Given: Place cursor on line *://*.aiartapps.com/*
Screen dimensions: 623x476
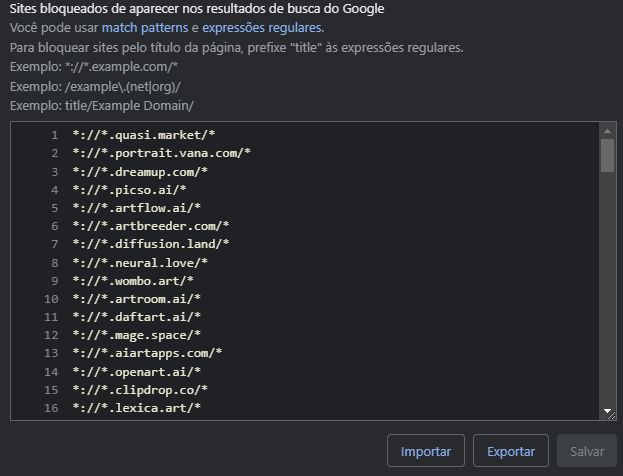Looking at the screenshot, I should pos(147,354).
